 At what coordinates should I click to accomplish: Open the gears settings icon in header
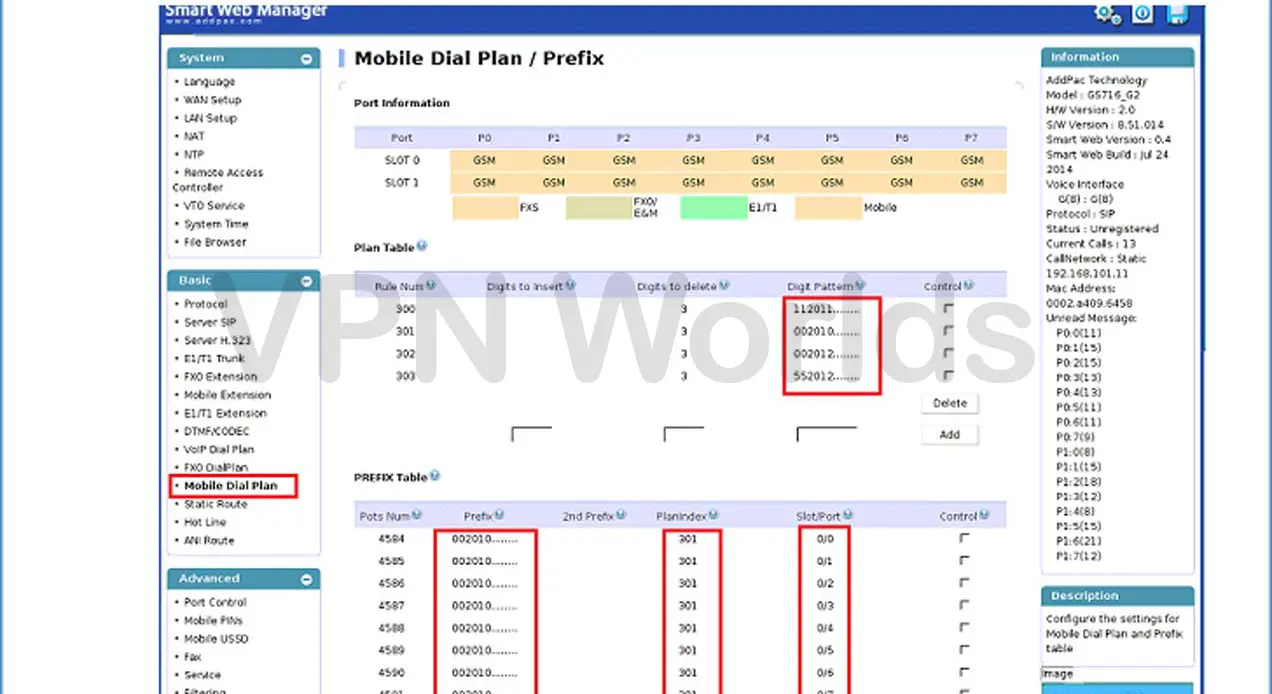(1107, 14)
